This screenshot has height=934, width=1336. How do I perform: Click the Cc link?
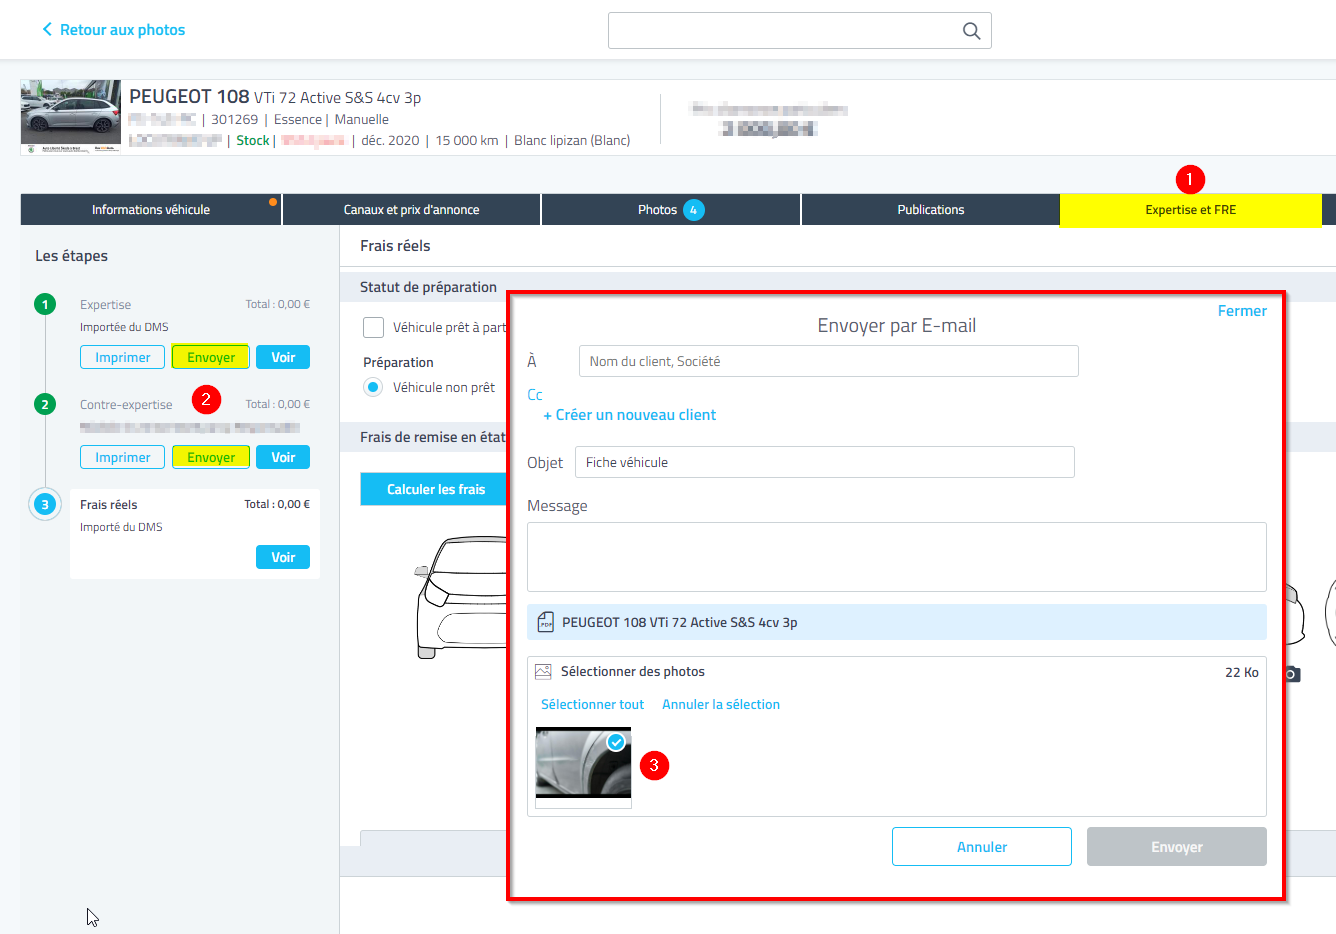pyautogui.click(x=535, y=395)
